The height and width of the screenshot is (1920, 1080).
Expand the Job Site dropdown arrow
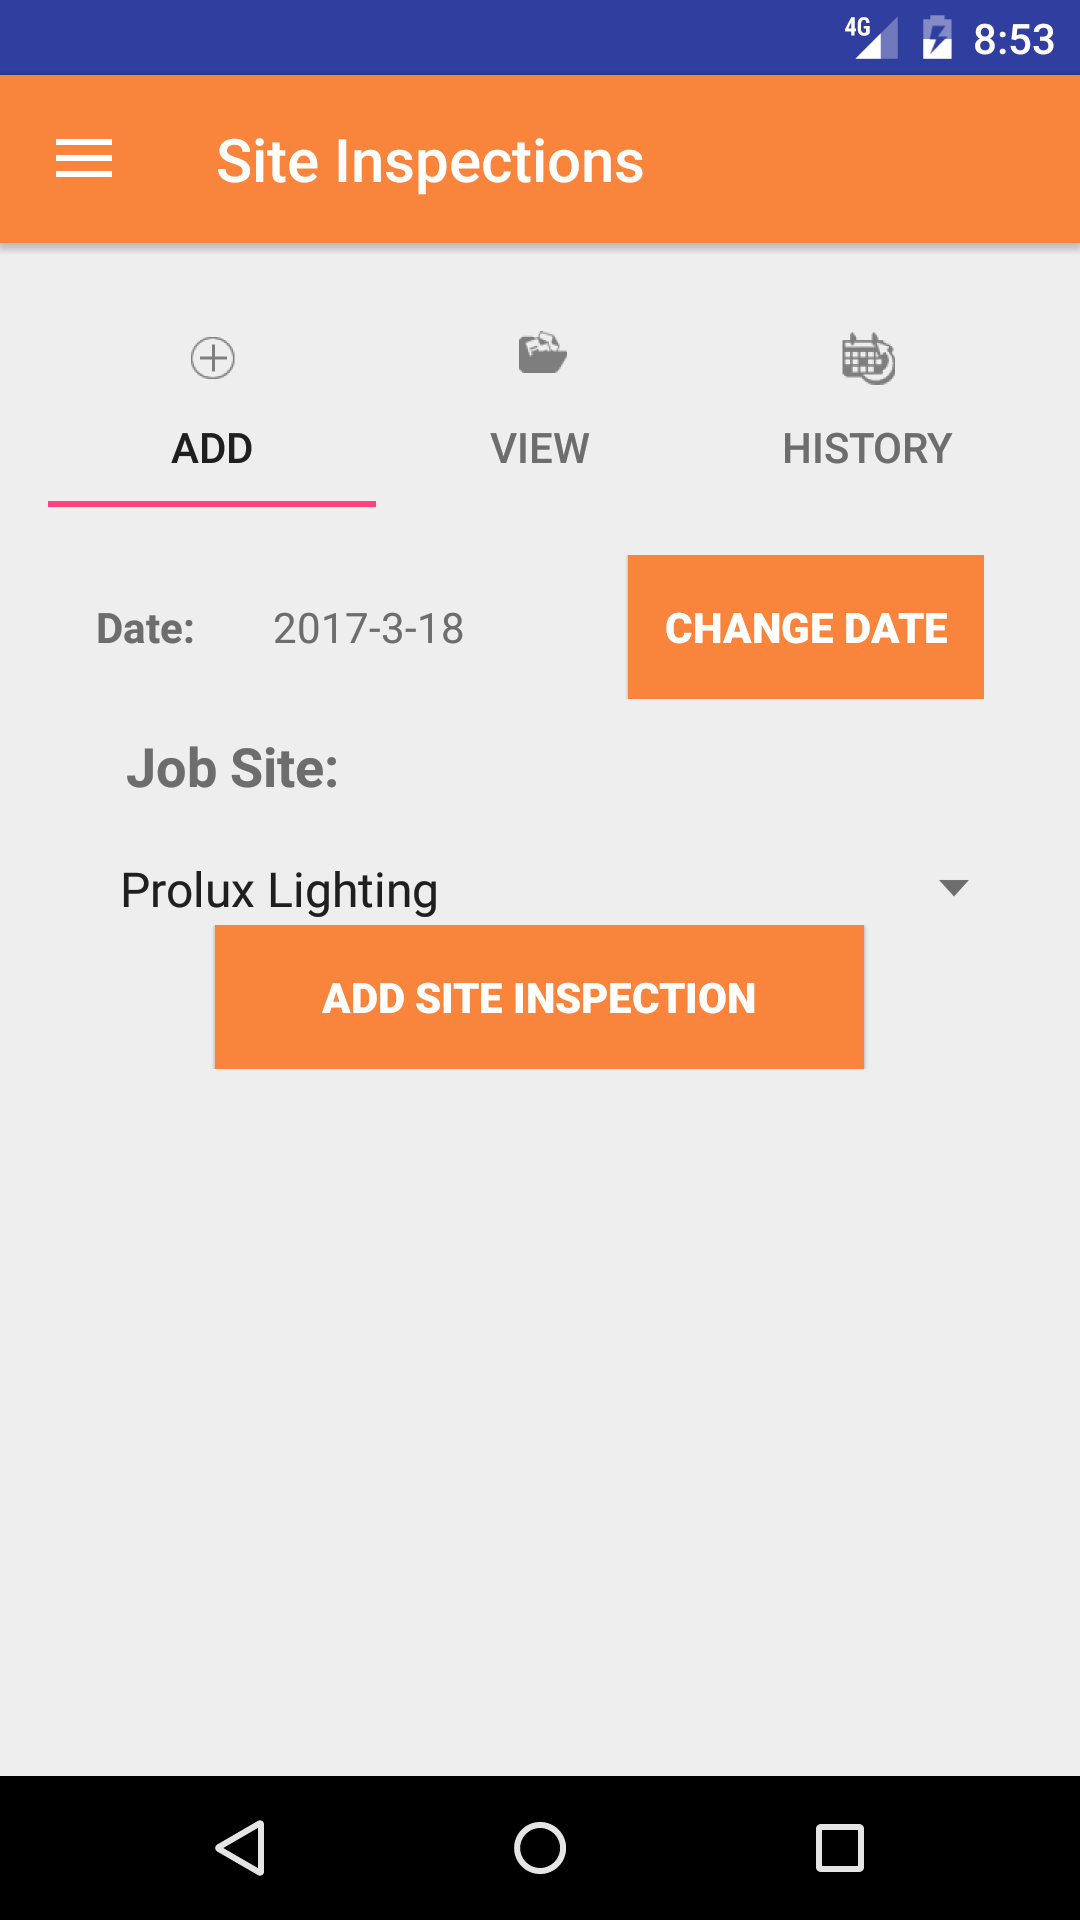(954, 888)
